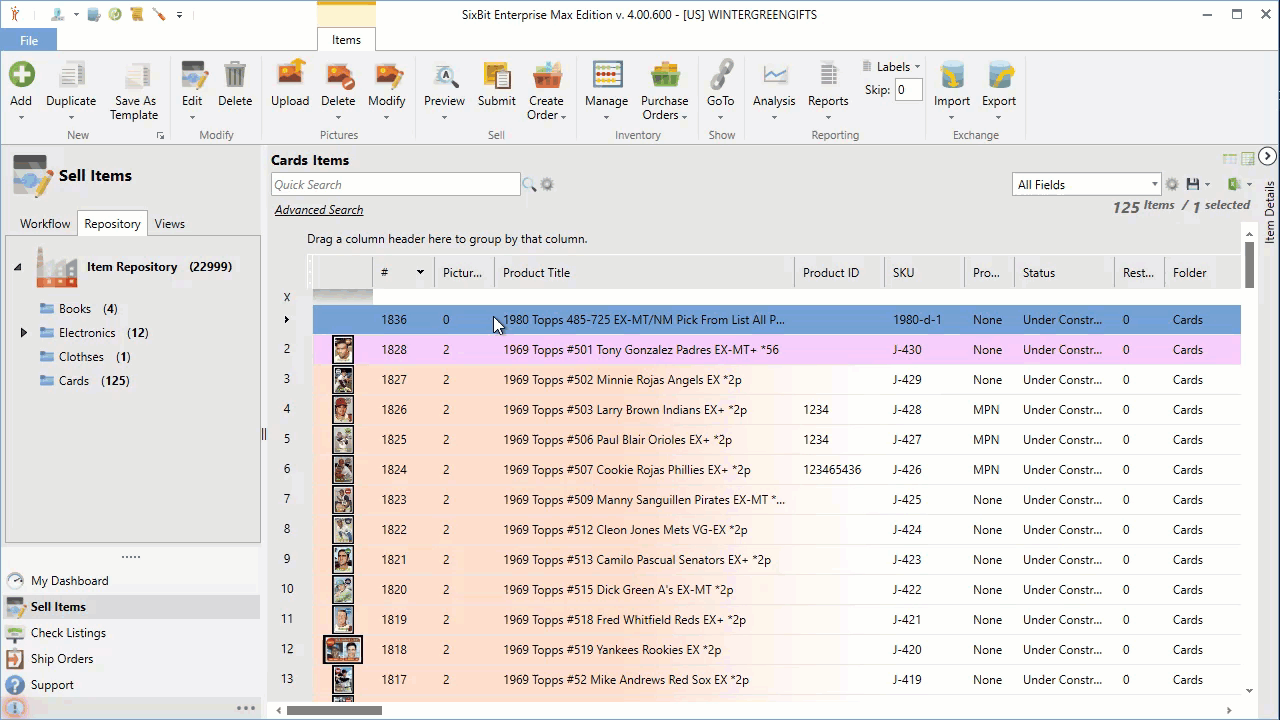Click the GoTo chain link icon
This screenshot has height=720, width=1280.
coord(721,75)
